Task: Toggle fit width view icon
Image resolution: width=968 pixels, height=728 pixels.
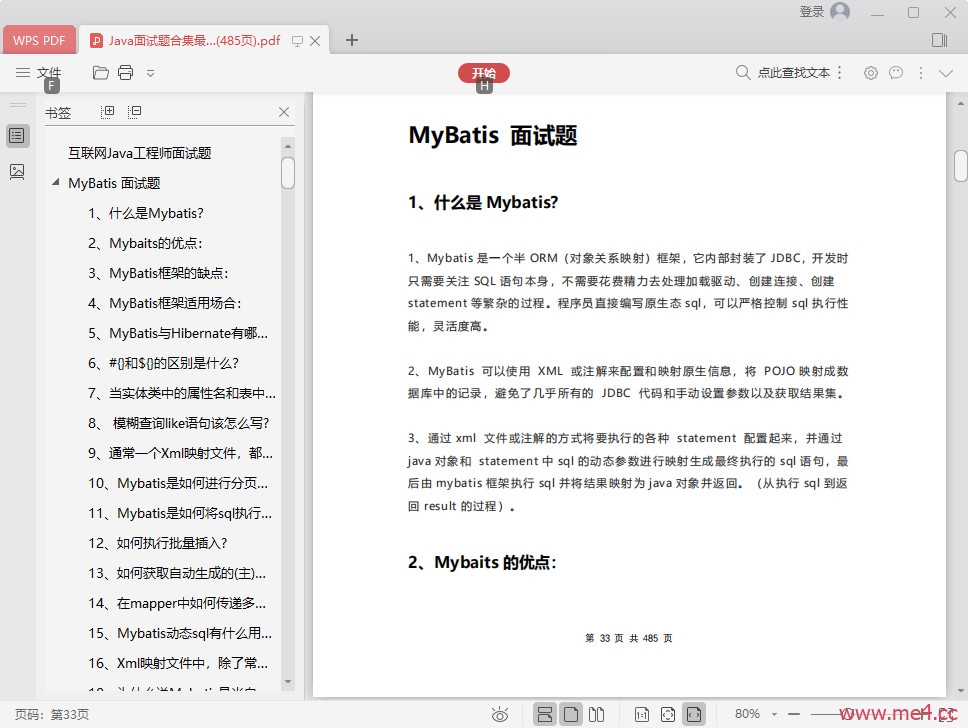Action: tap(694, 714)
